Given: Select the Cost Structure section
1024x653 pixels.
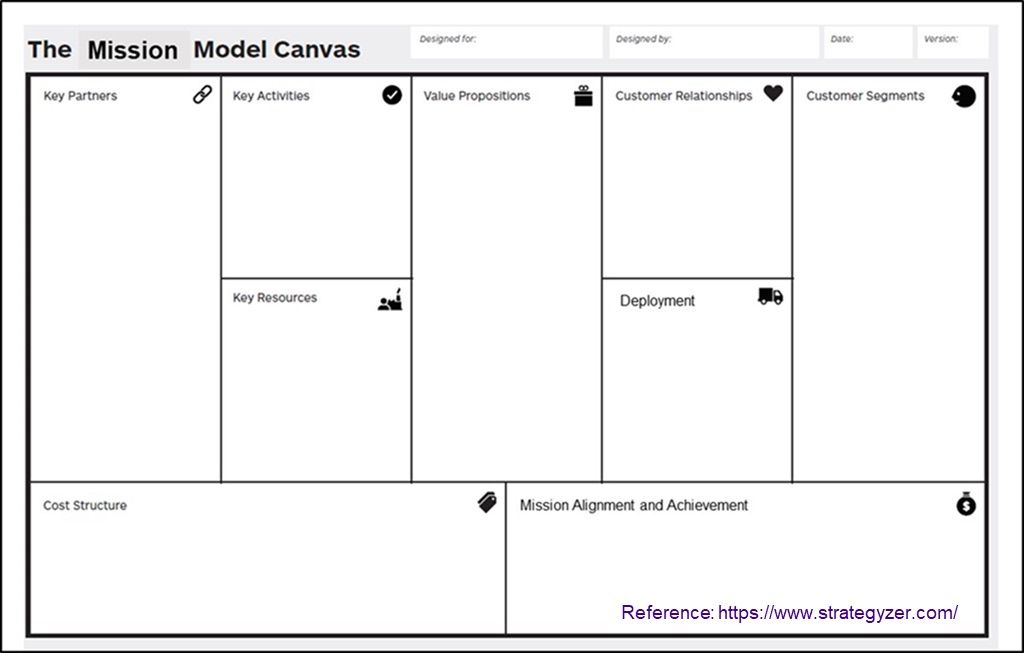Looking at the screenshot, I should [x=82, y=505].
